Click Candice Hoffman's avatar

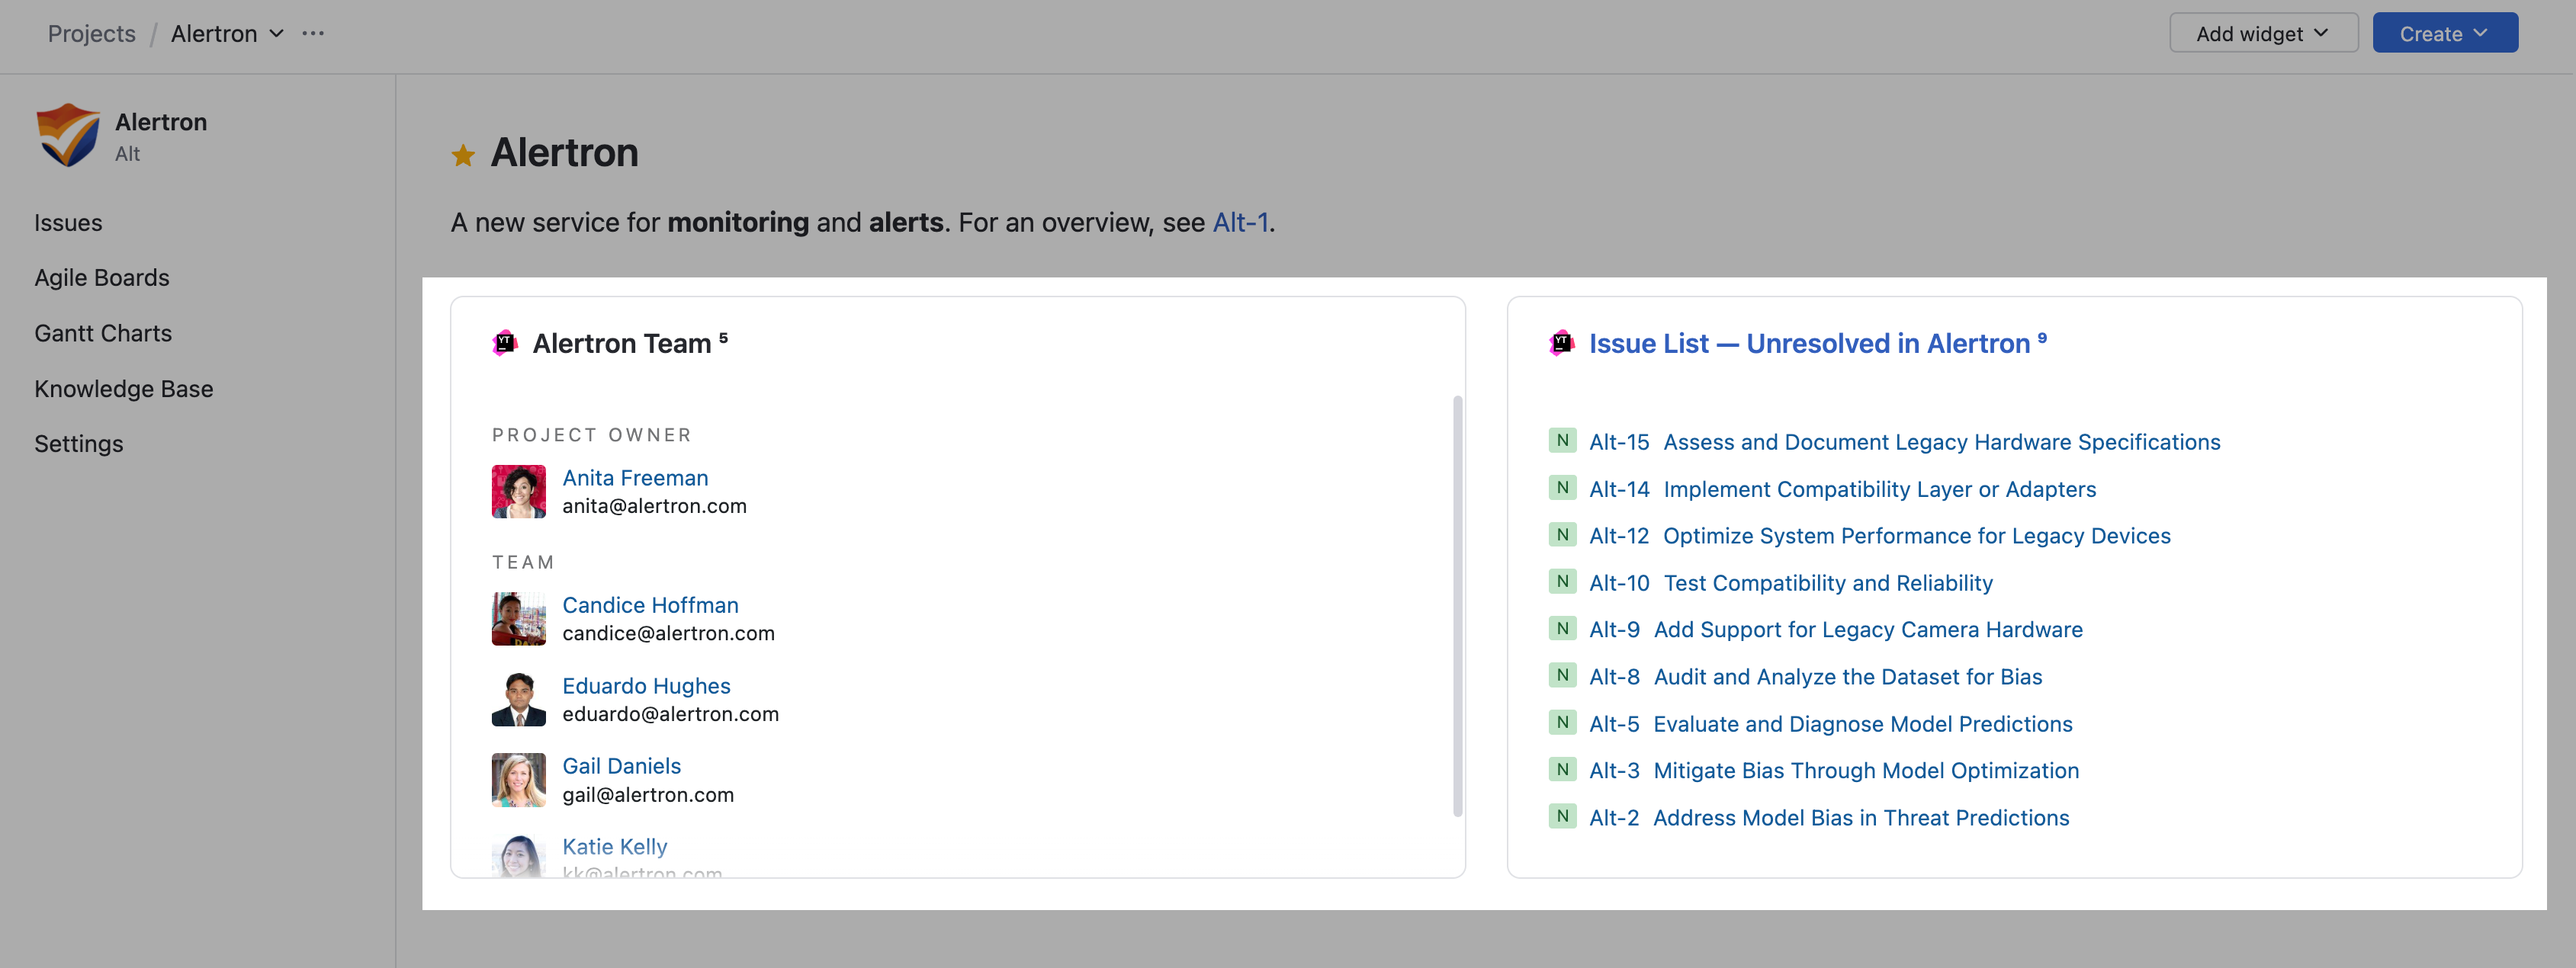point(519,618)
